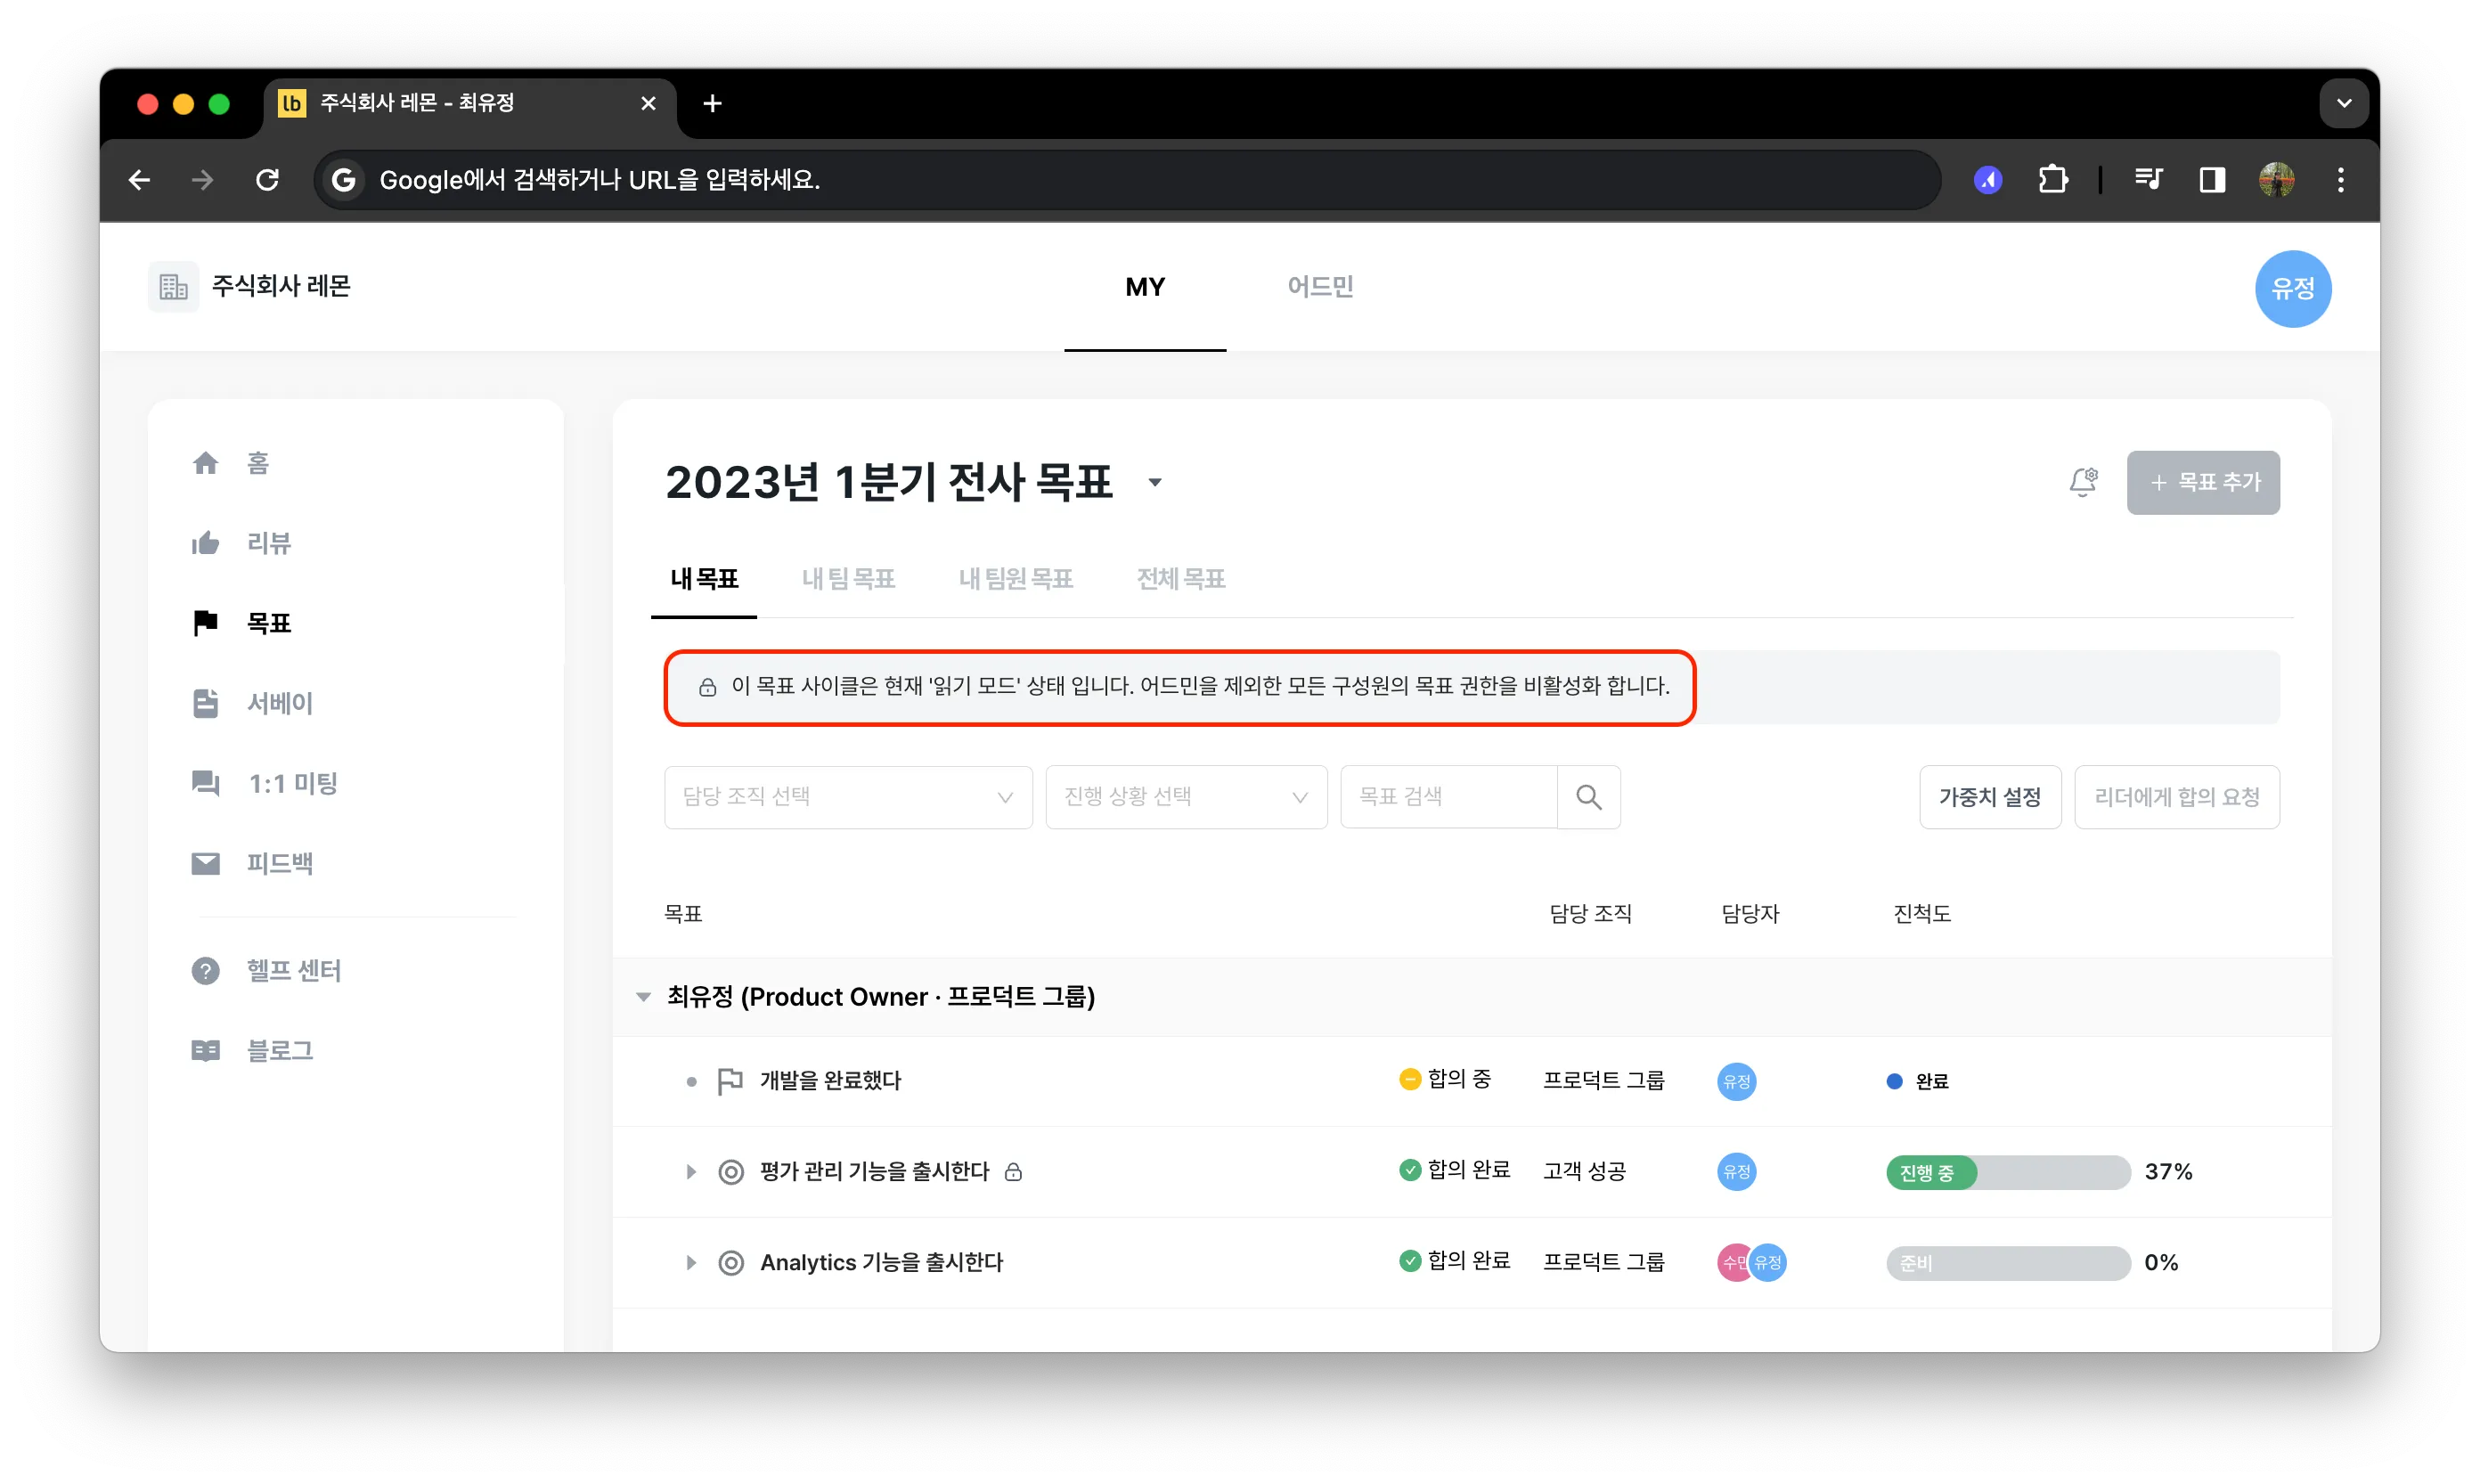Switch to 전체 목표 tab
This screenshot has width=2480, height=1484.
(1181, 579)
